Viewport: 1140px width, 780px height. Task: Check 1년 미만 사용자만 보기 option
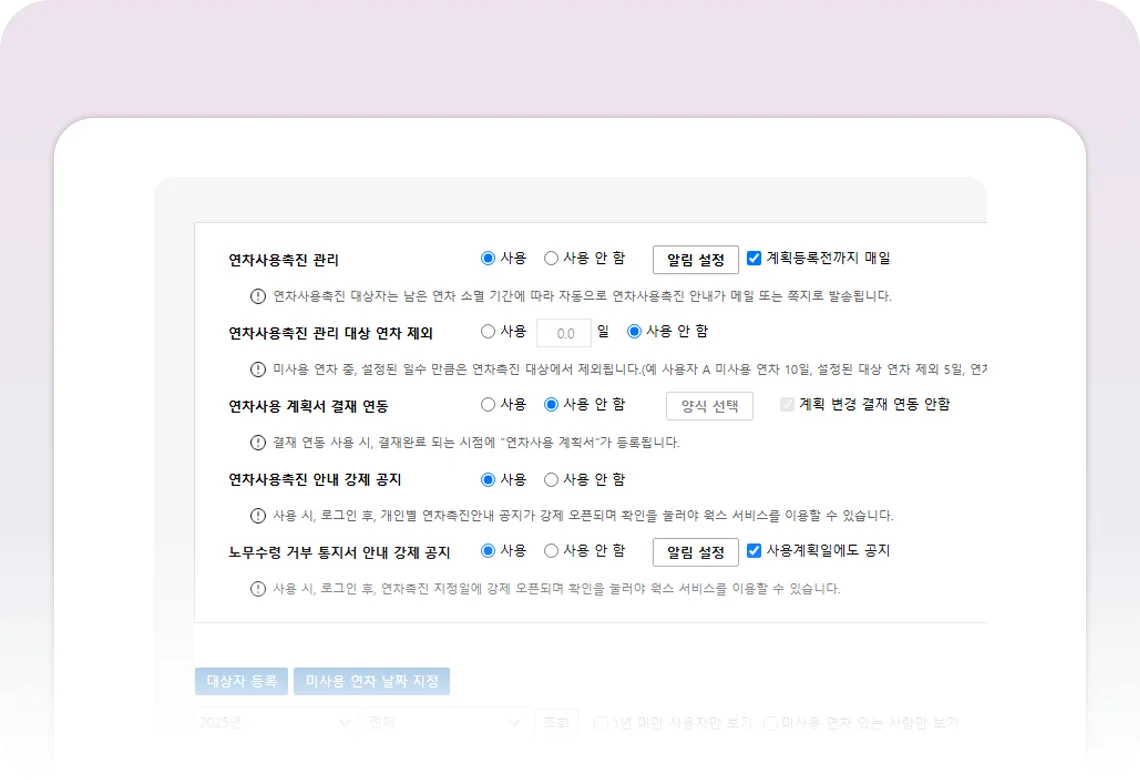[601, 722]
